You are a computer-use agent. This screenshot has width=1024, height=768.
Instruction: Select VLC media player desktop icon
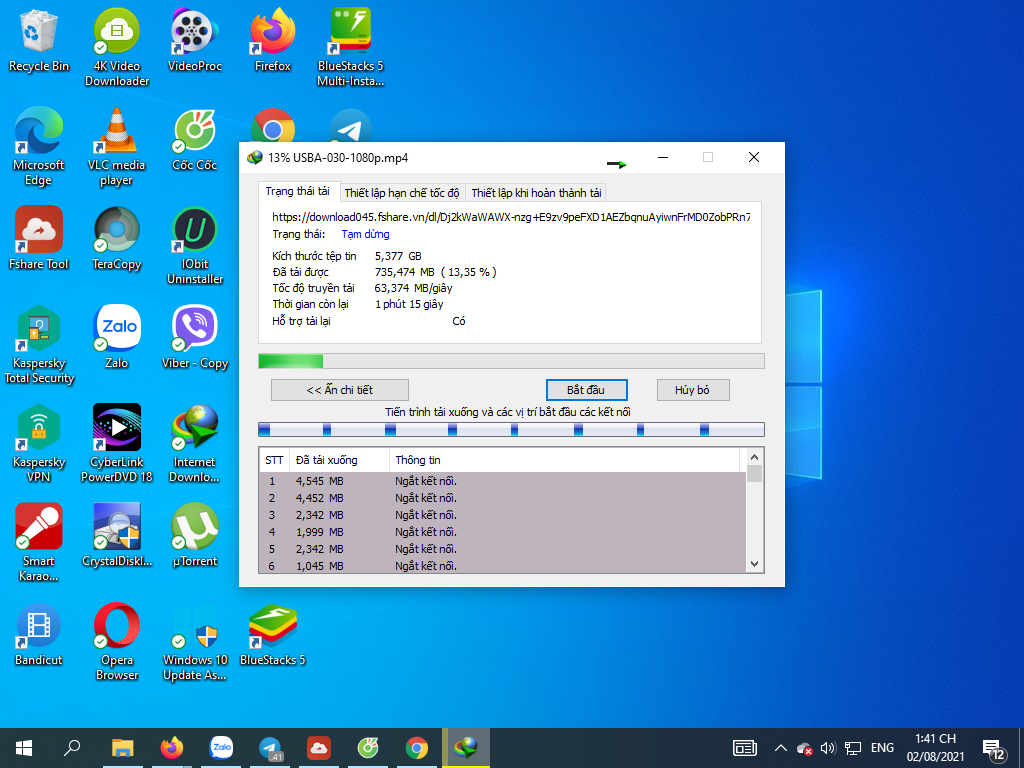point(117,146)
